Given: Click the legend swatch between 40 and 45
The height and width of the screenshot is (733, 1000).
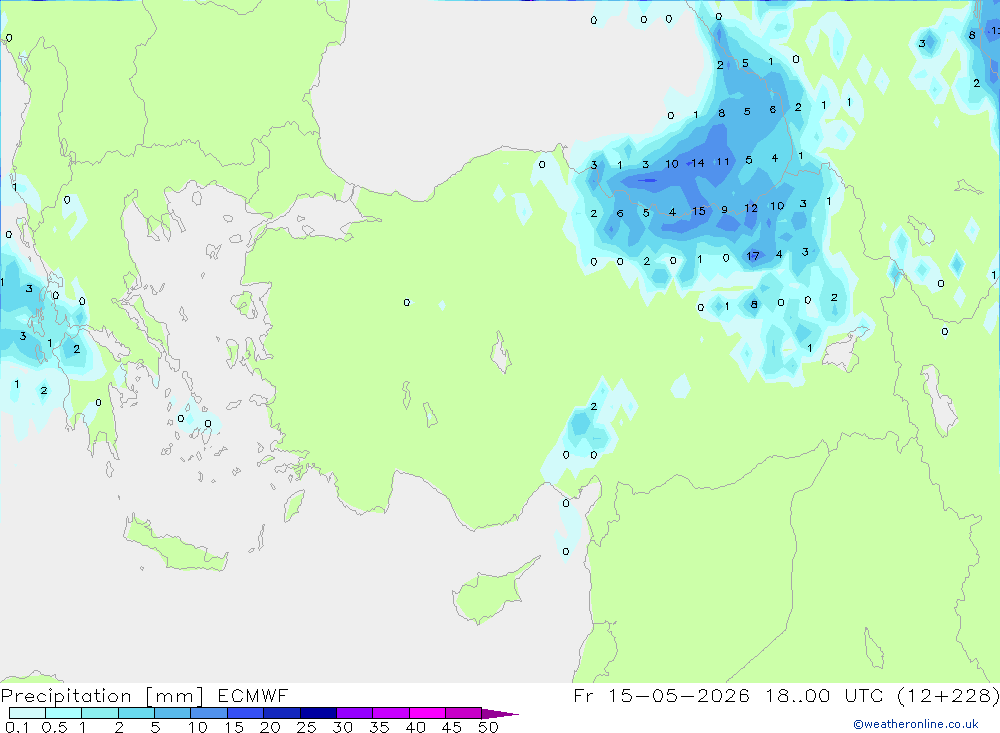Looking at the screenshot, I should point(427,713).
